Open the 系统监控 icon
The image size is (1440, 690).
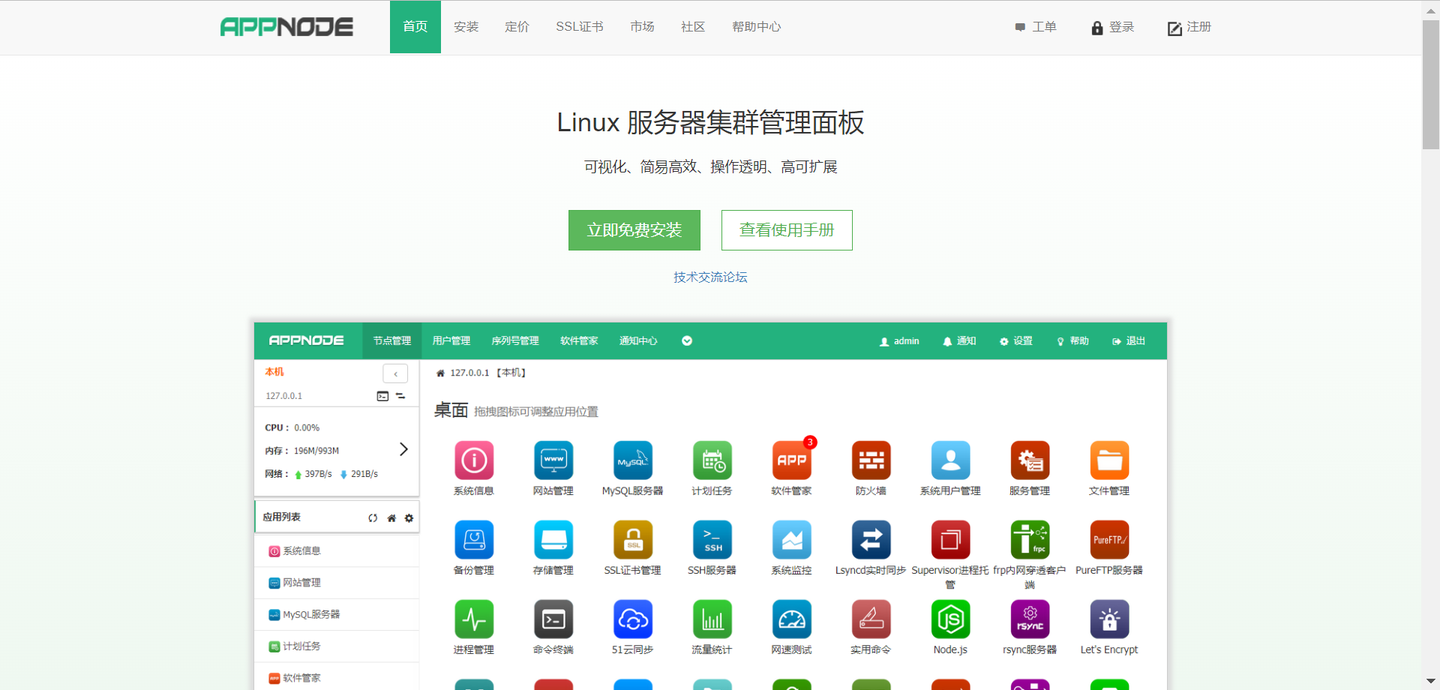pyautogui.click(x=792, y=540)
